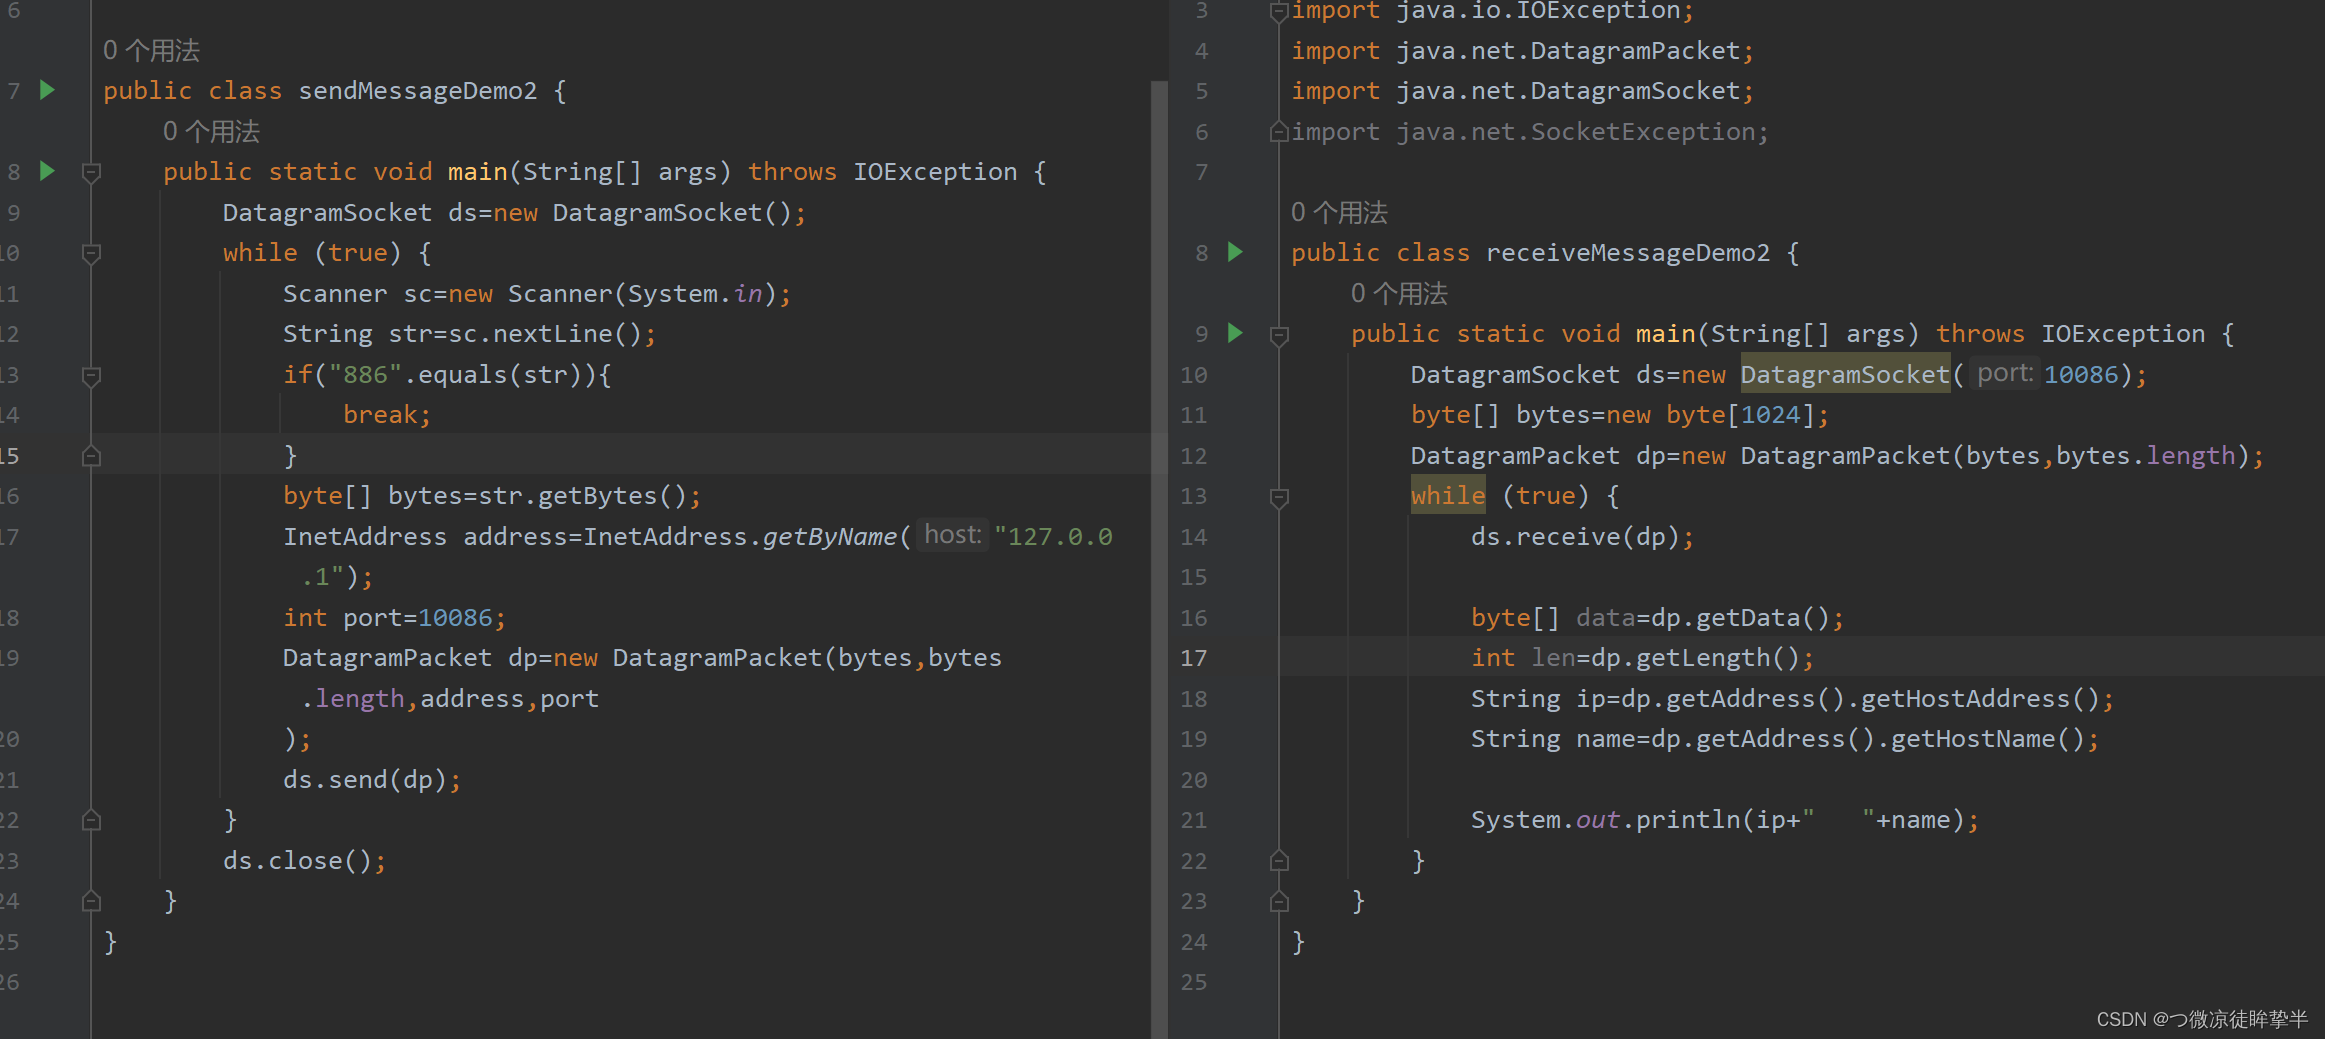Run main method in receiveMessageDemo2 gutter
The height and width of the screenshot is (1039, 2325).
pos(1235,333)
